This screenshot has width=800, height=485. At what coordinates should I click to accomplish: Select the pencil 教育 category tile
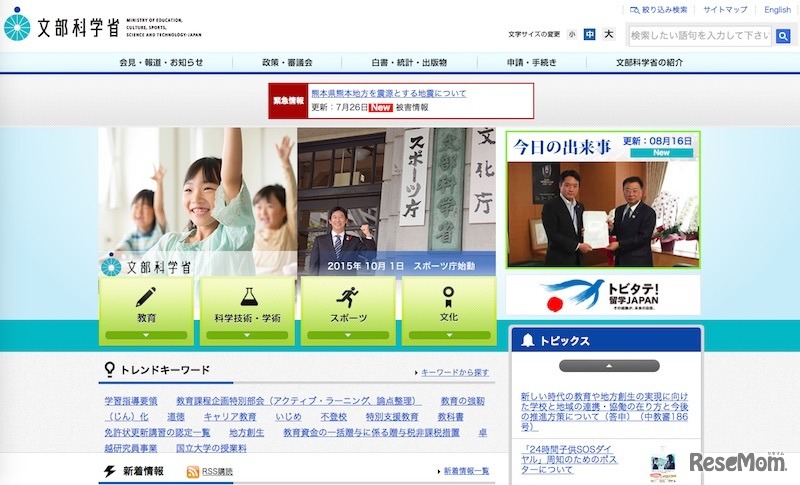coord(146,311)
